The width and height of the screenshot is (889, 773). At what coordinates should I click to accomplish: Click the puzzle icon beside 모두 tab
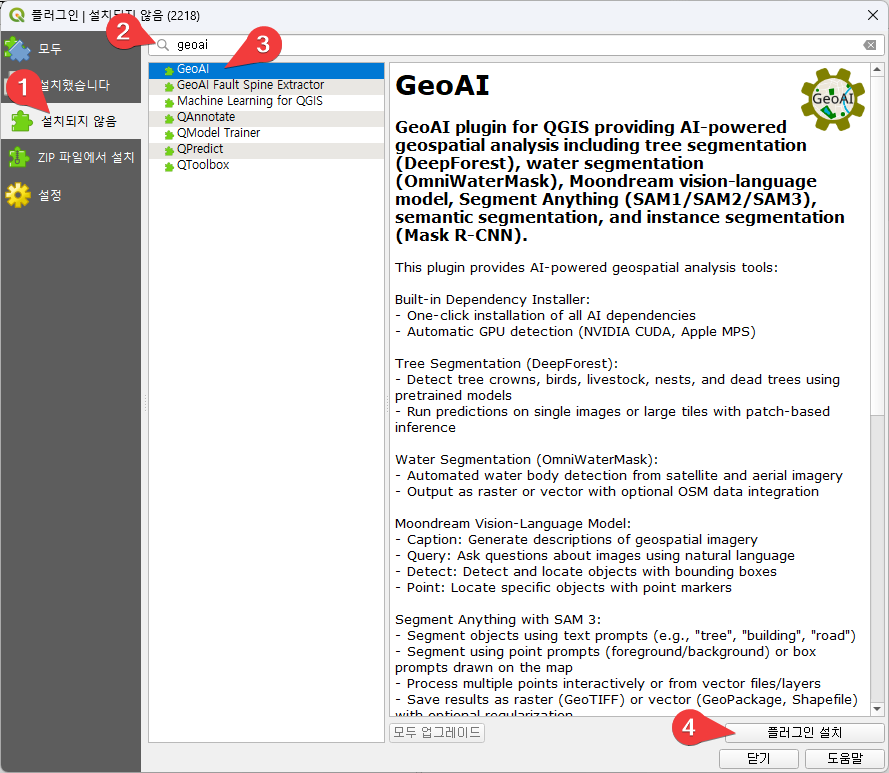(x=18, y=49)
